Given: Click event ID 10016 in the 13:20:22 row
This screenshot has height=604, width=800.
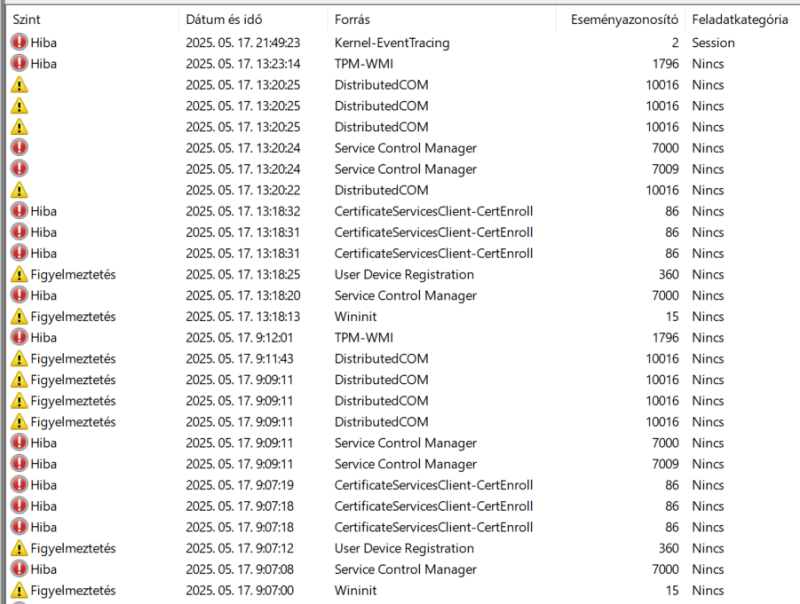Looking at the screenshot, I should [x=662, y=190].
